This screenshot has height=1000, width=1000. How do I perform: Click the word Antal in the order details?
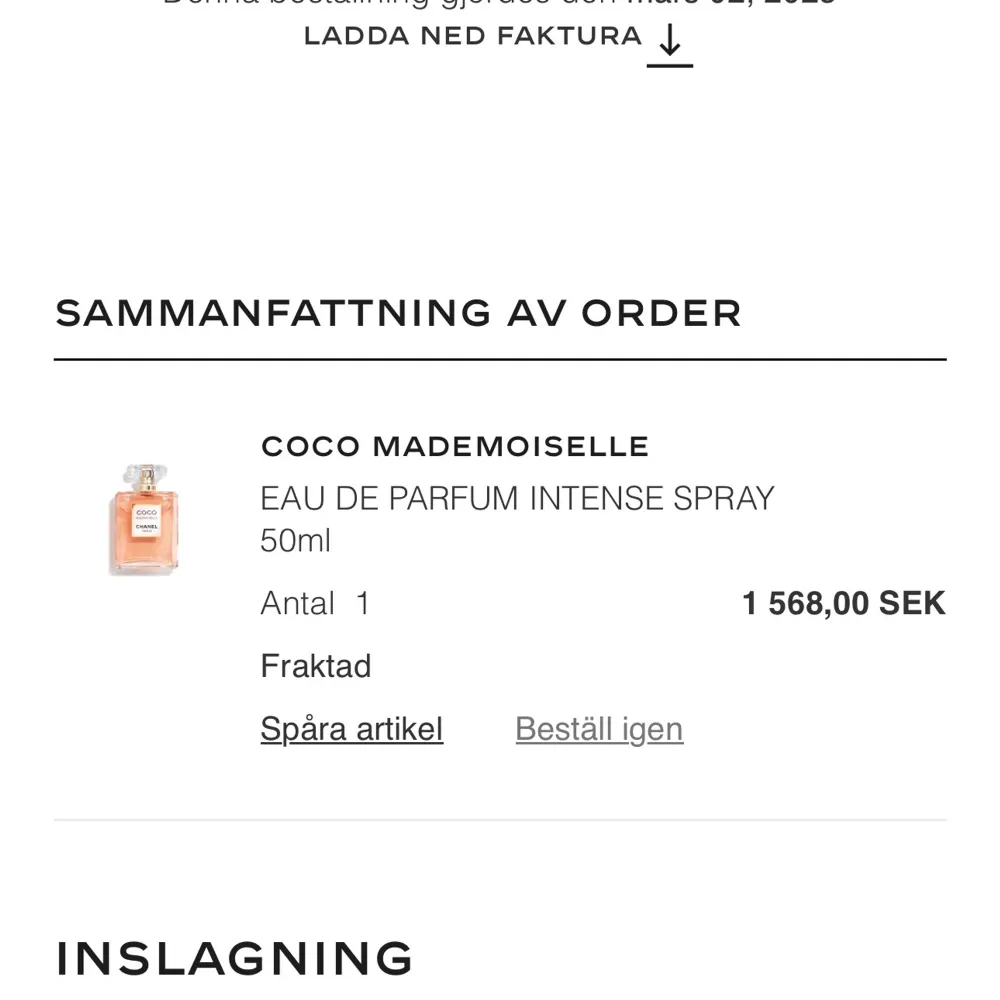pyautogui.click(x=297, y=603)
